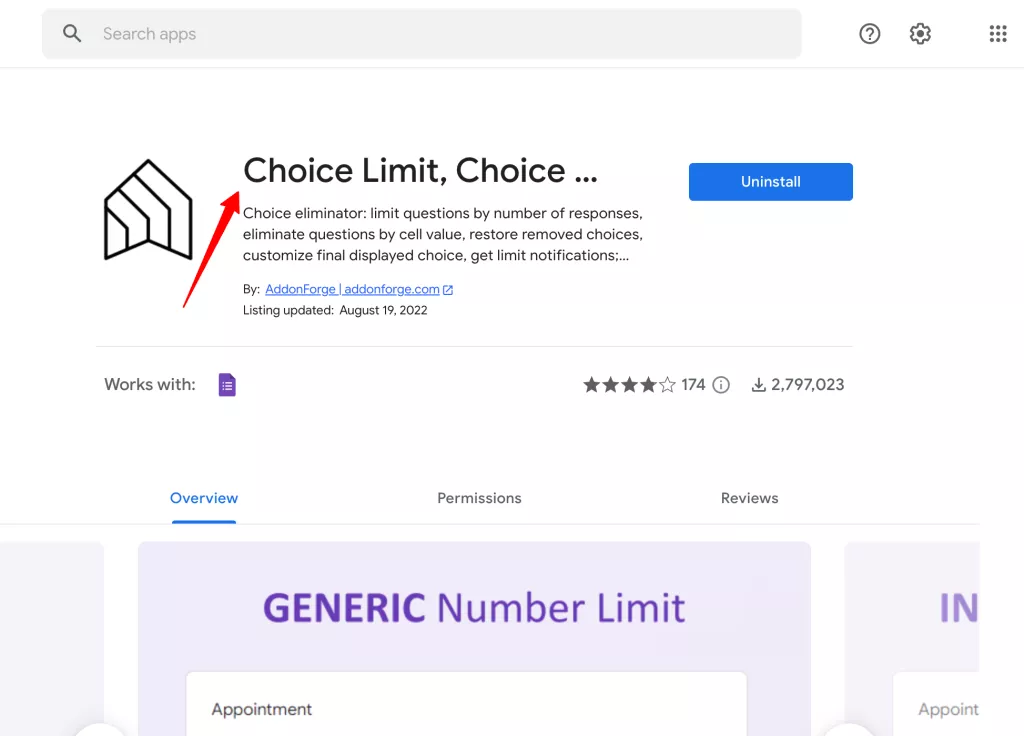Click the download count icon

tap(758, 384)
